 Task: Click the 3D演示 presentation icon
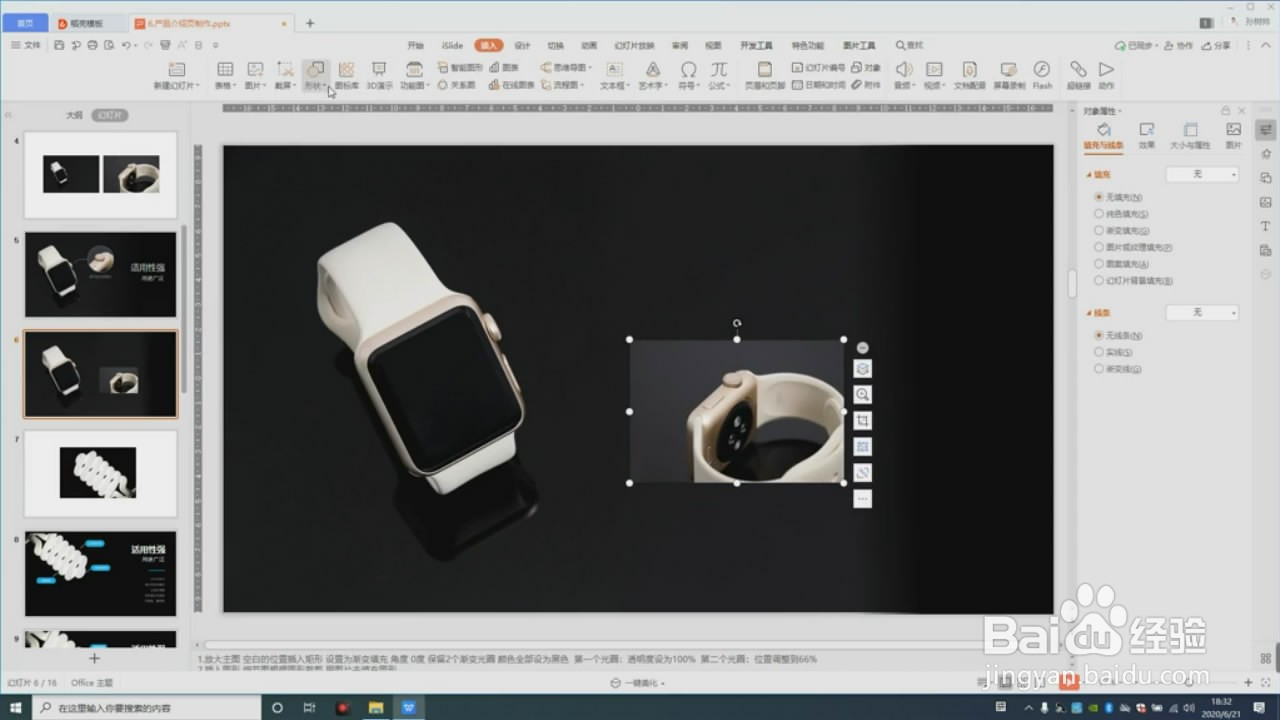[x=379, y=75]
